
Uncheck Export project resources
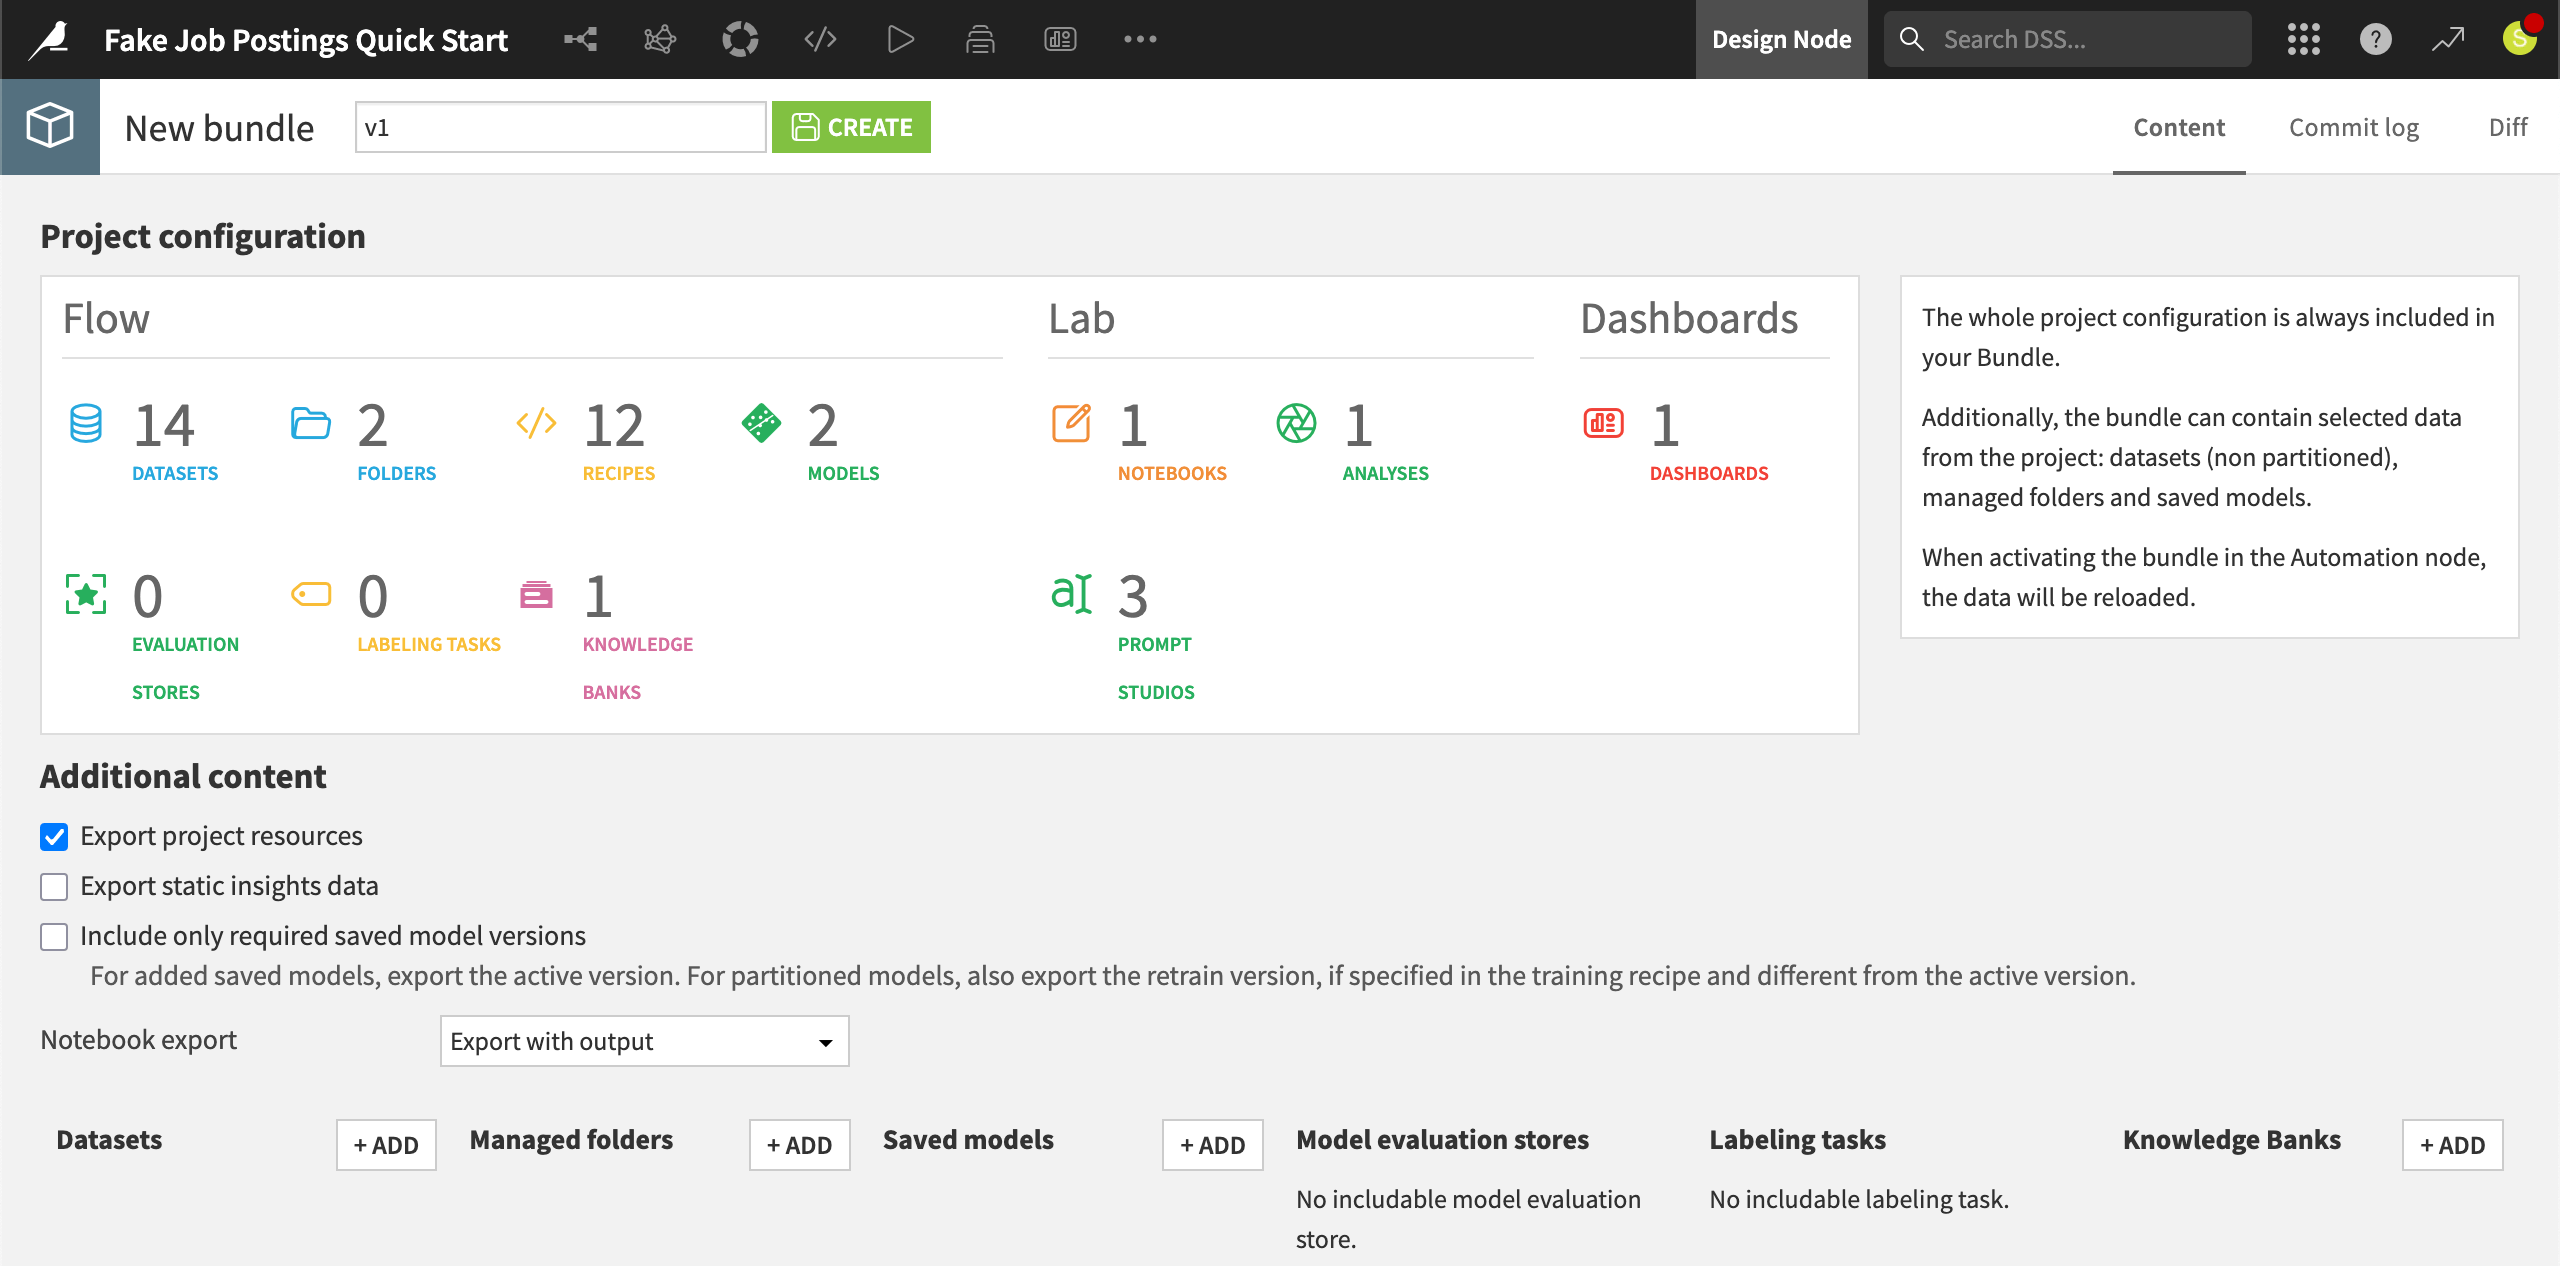point(54,837)
